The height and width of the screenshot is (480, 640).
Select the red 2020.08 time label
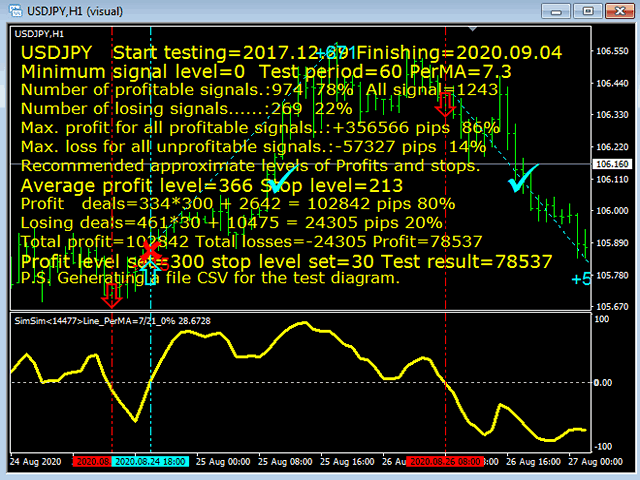[x=92, y=462]
